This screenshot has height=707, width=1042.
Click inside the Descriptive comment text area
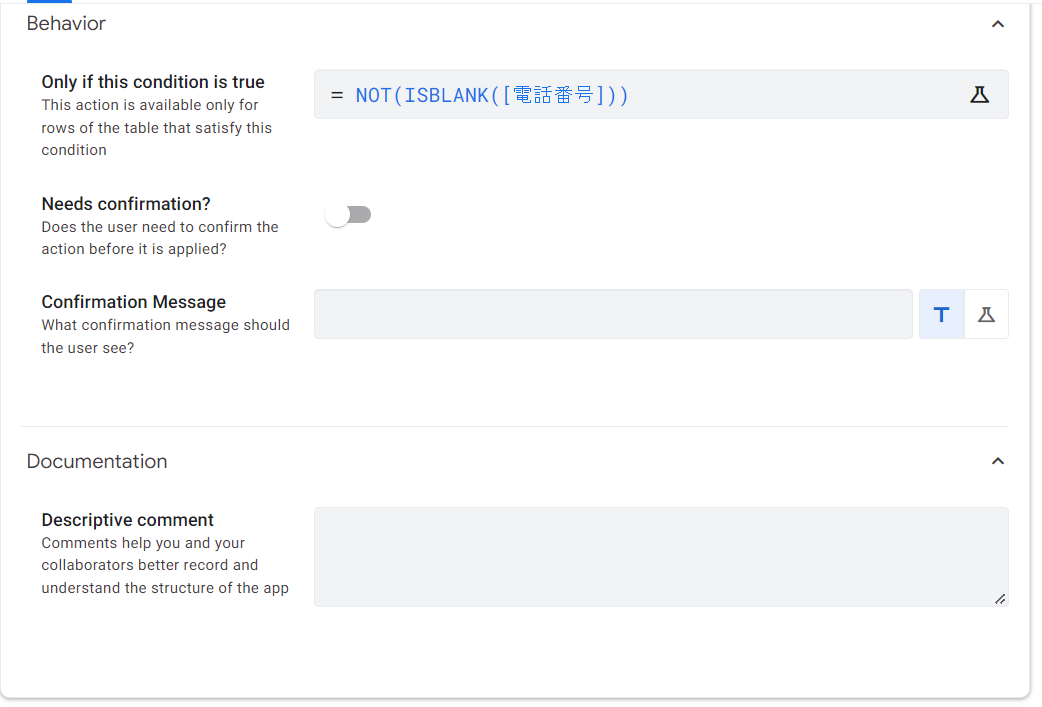click(661, 557)
